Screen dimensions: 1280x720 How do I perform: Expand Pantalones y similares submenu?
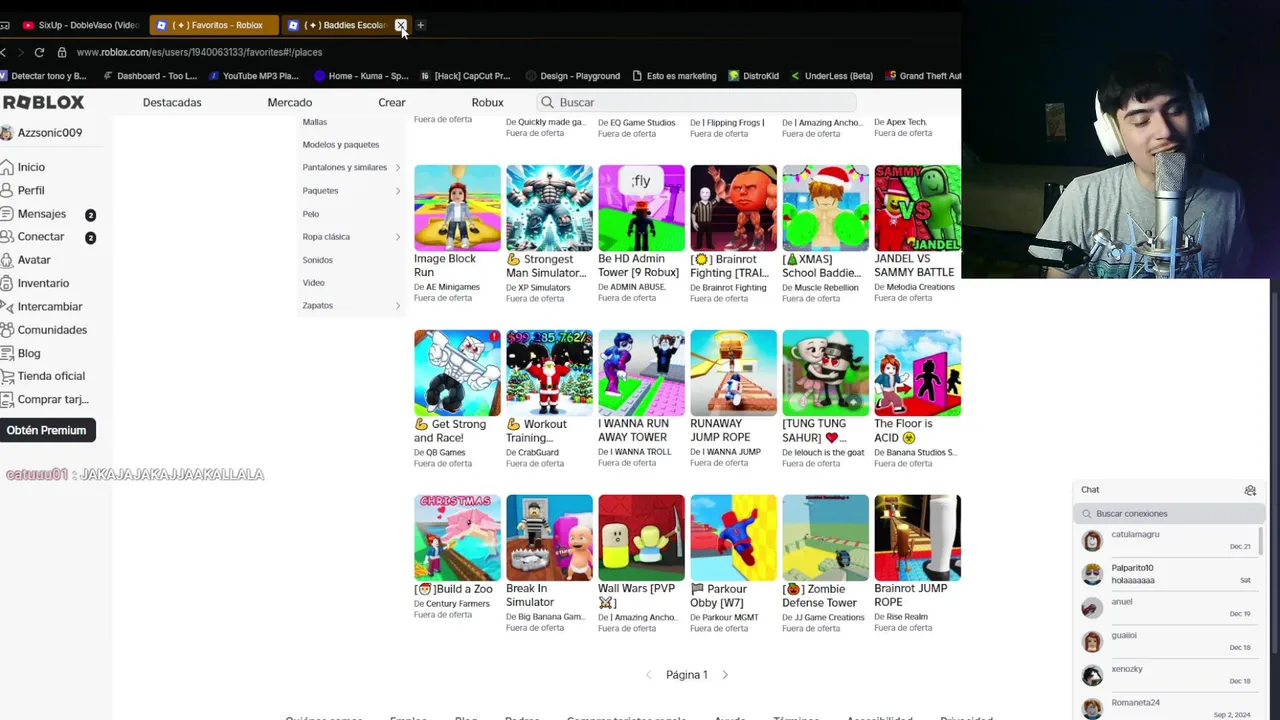click(x=397, y=167)
